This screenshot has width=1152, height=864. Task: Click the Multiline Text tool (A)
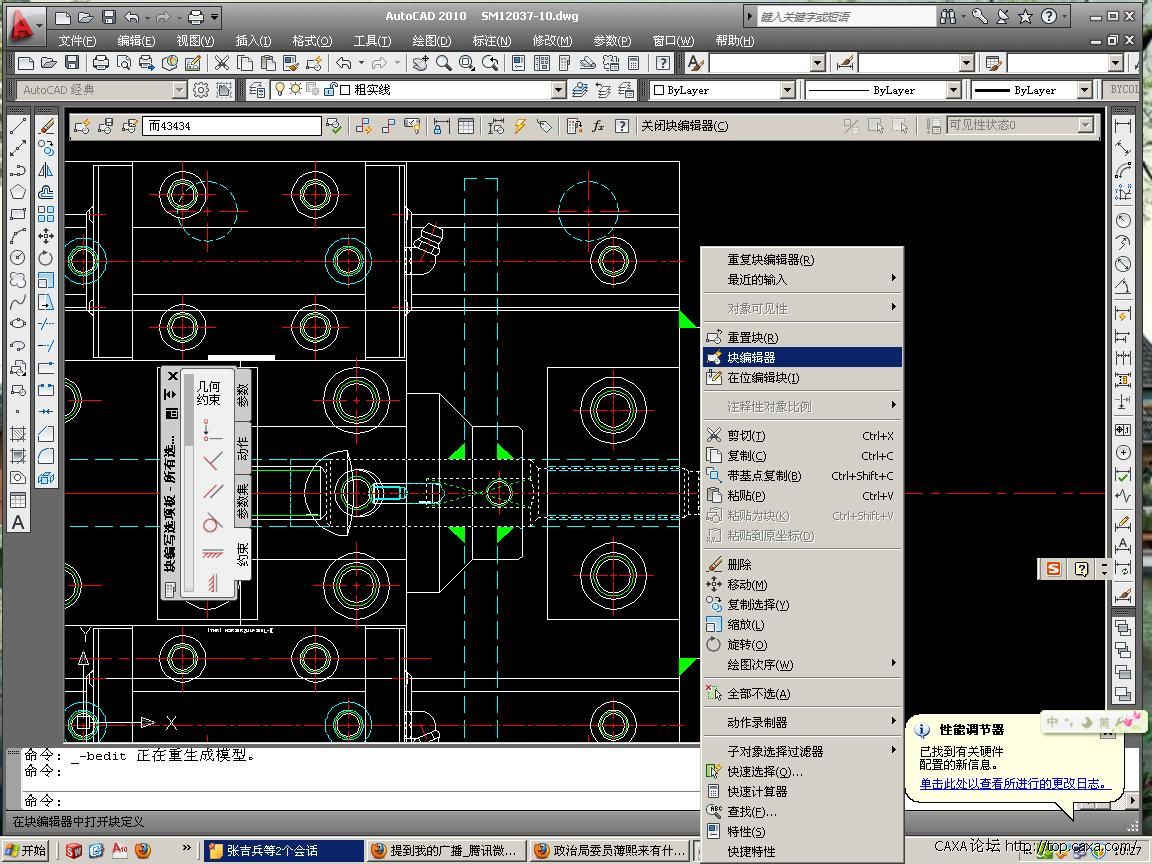coord(18,522)
